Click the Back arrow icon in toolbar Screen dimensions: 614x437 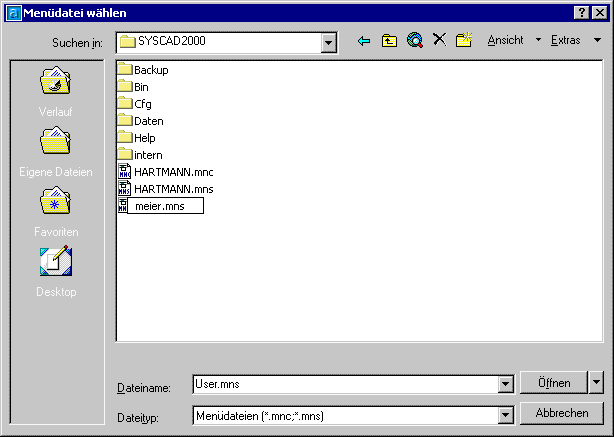coord(364,41)
